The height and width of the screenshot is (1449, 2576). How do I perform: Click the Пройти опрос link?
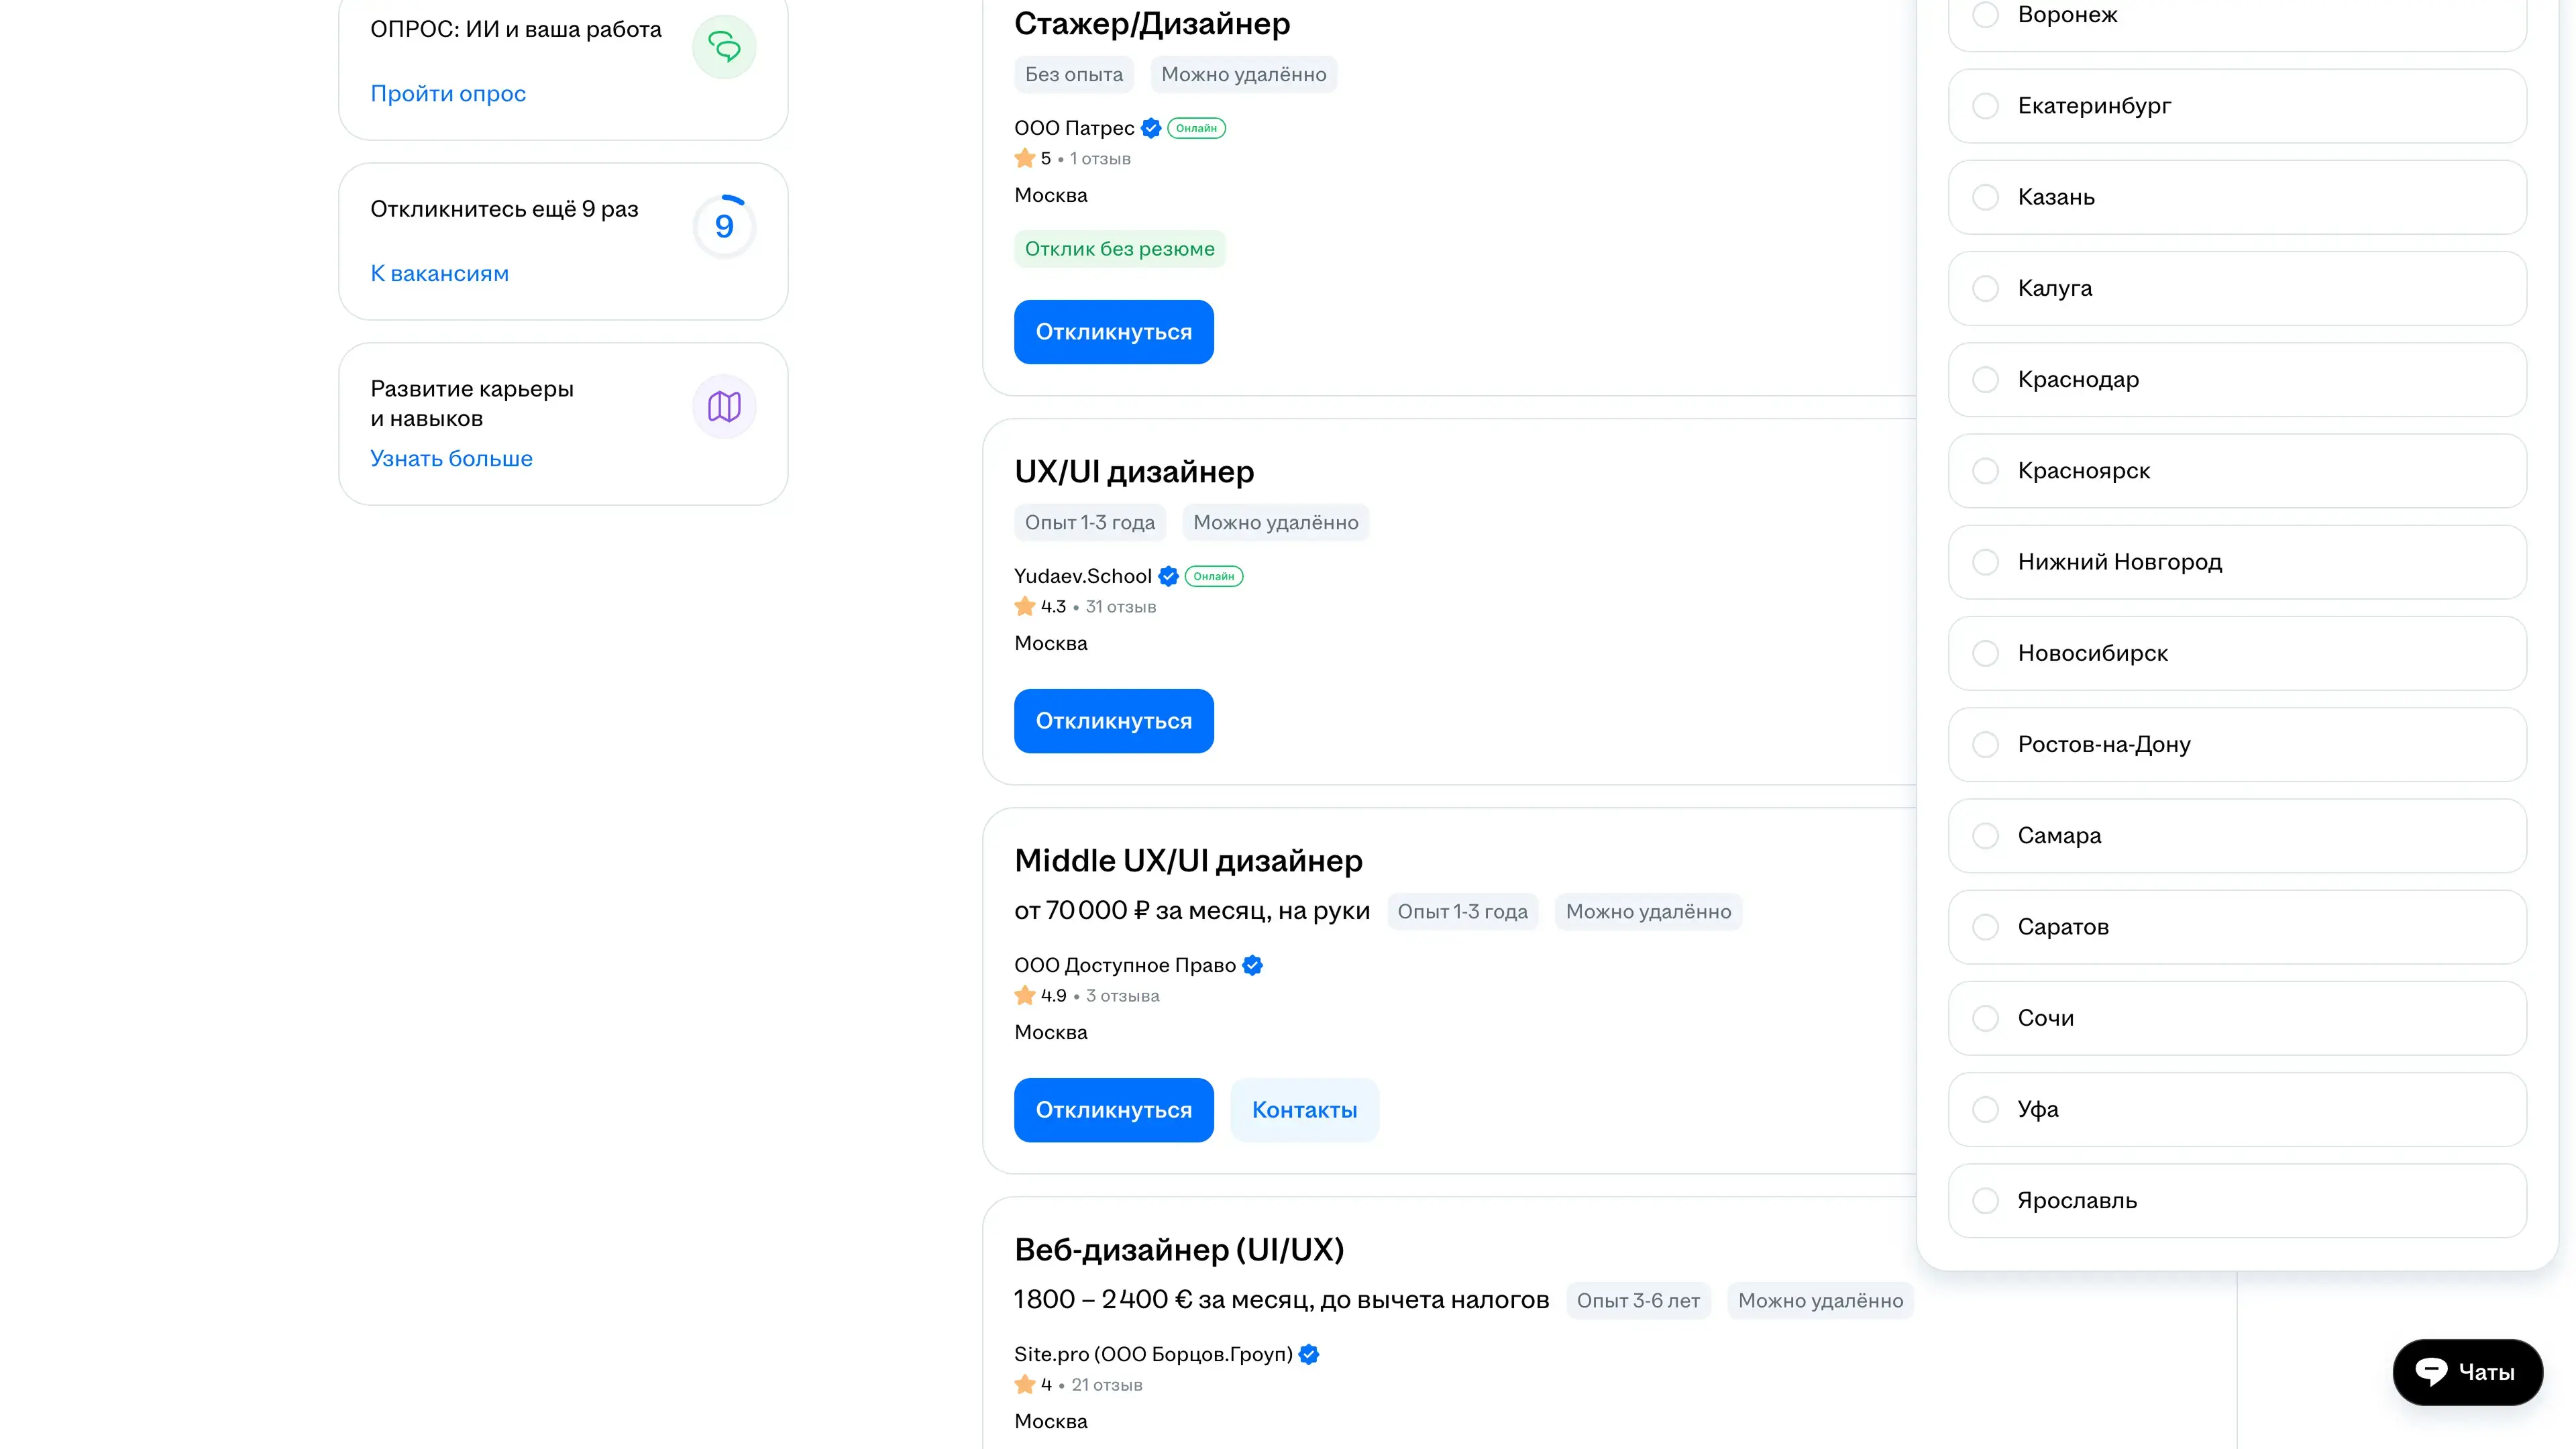448,93
